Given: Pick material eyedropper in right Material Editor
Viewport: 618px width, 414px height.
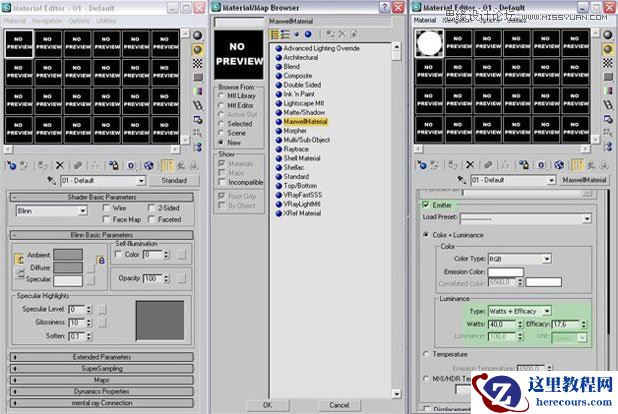Looking at the screenshot, I should (x=462, y=180).
